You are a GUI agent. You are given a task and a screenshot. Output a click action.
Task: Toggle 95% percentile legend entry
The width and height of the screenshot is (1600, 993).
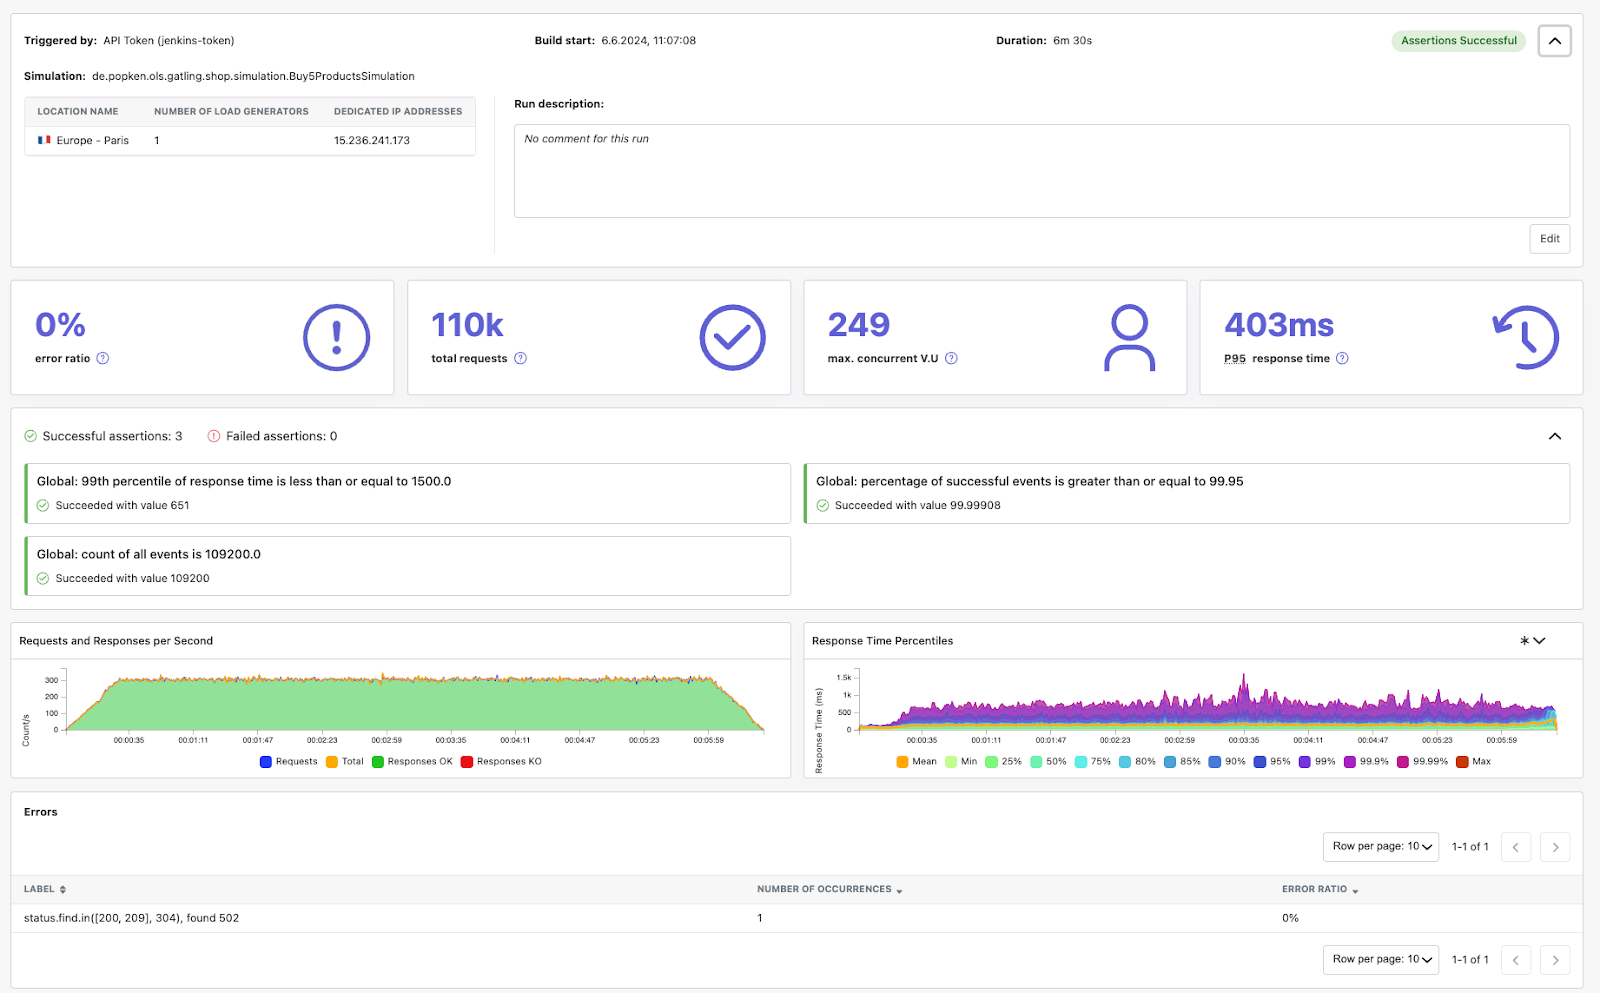[1272, 762]
